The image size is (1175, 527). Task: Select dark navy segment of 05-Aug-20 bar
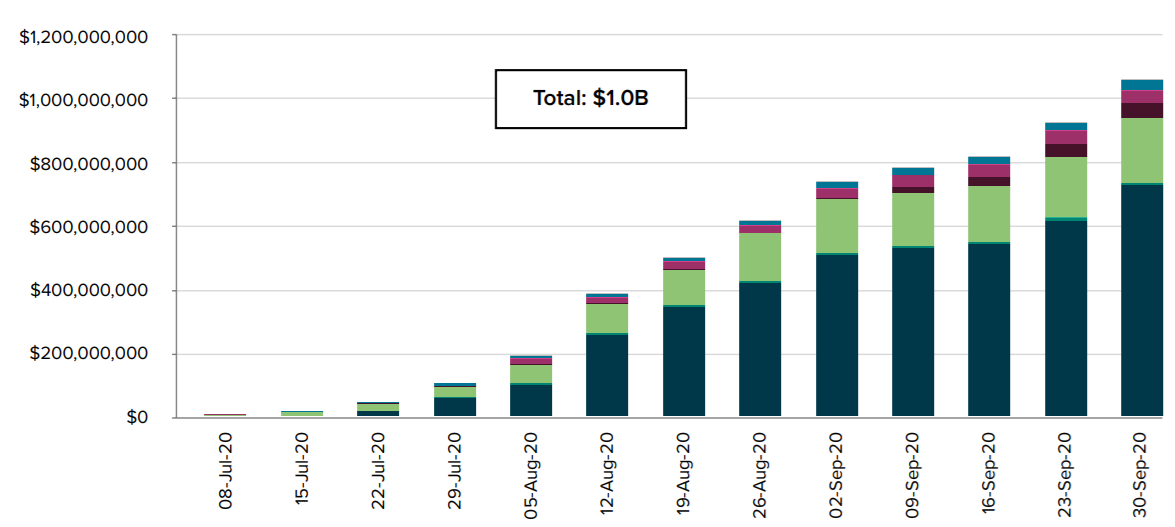pyautogui.click(x=531, y=401)
